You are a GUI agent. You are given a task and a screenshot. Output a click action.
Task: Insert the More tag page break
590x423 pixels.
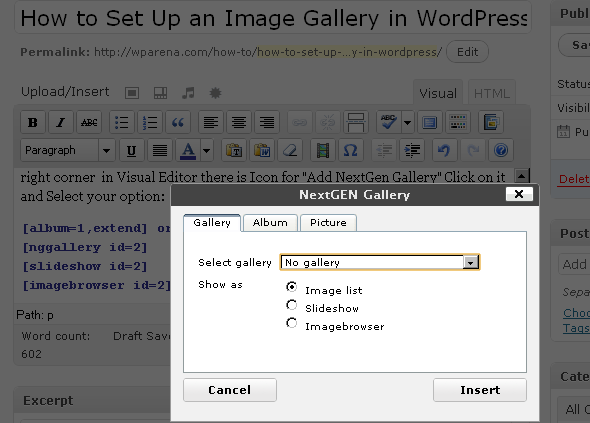coord(356,122)
